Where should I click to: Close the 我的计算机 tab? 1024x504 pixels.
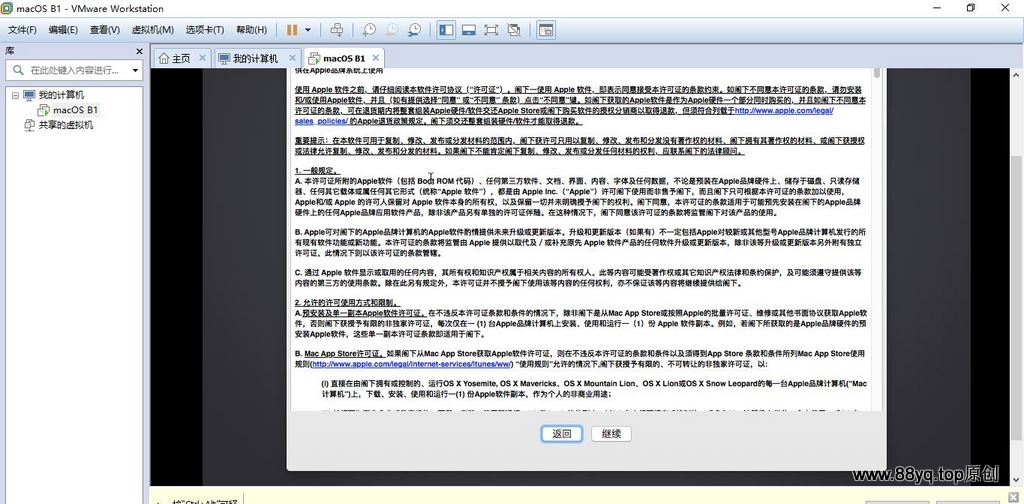point(292,58)
